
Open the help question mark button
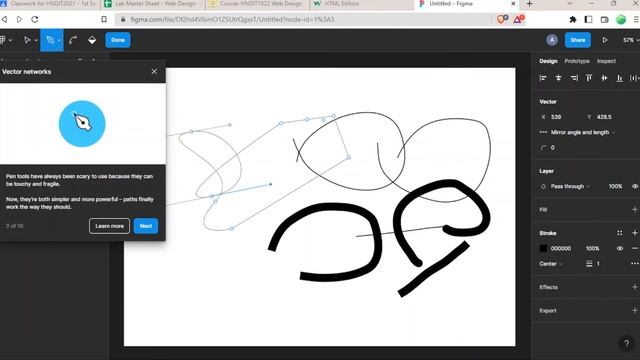pos(627,344)
